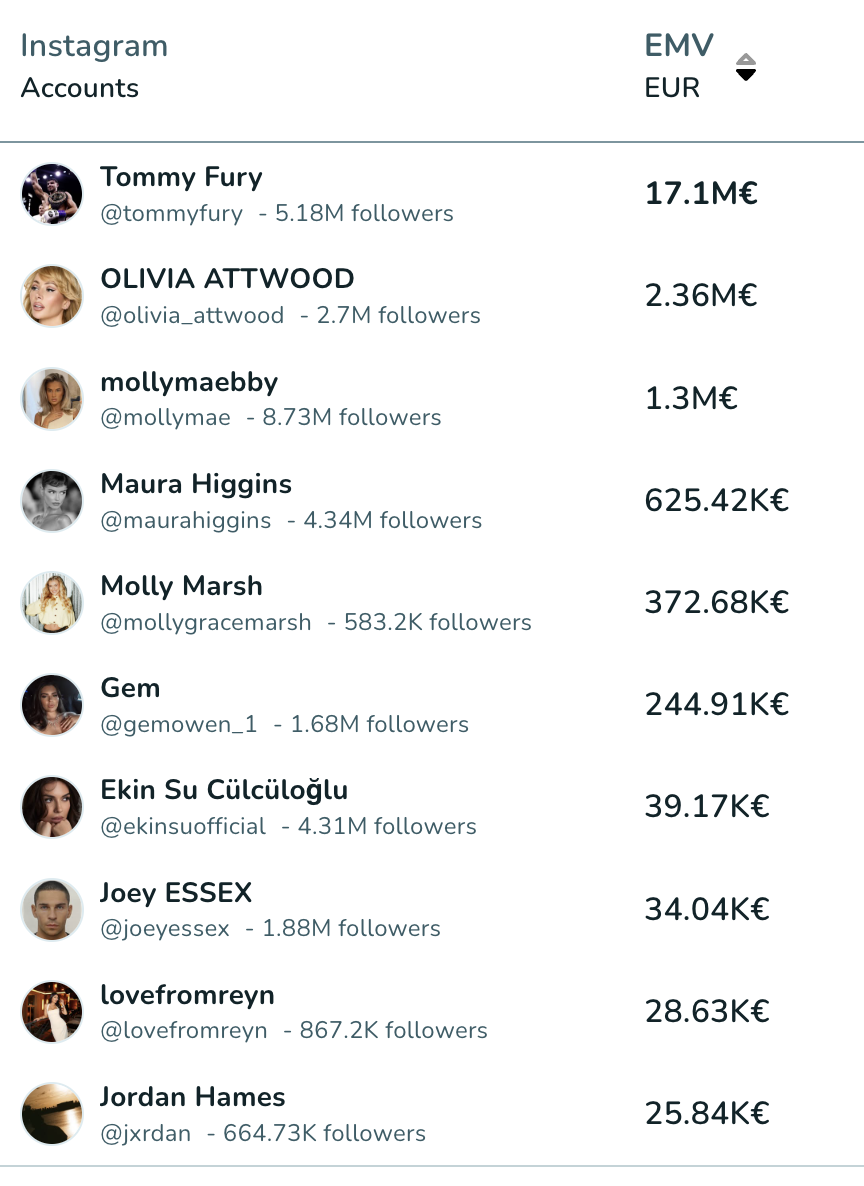This screenshot has width=864, height=1186.
Task: Select lovefromreyn's avatar image
Action: tap(51, 1012)
